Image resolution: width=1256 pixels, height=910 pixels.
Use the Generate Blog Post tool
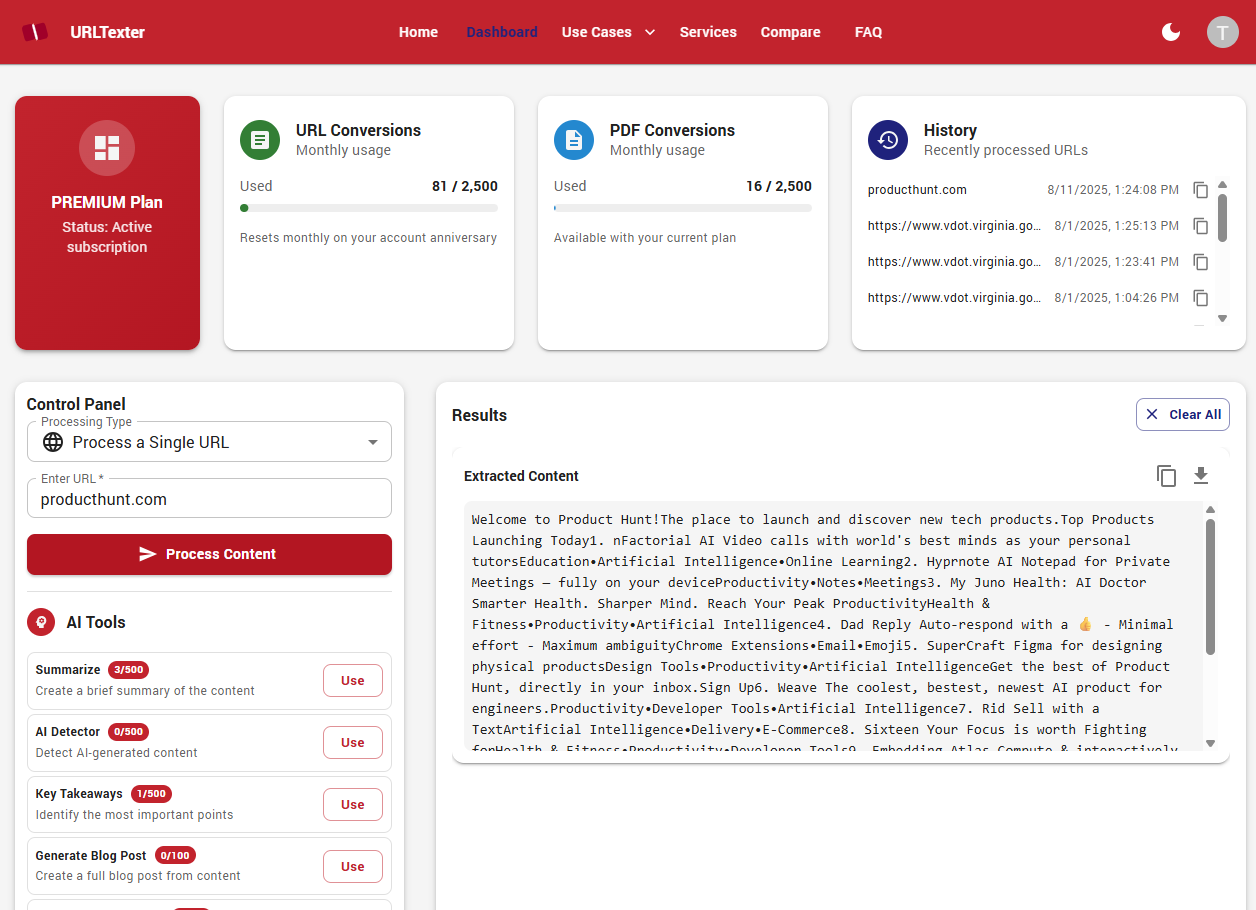point(352,866)
